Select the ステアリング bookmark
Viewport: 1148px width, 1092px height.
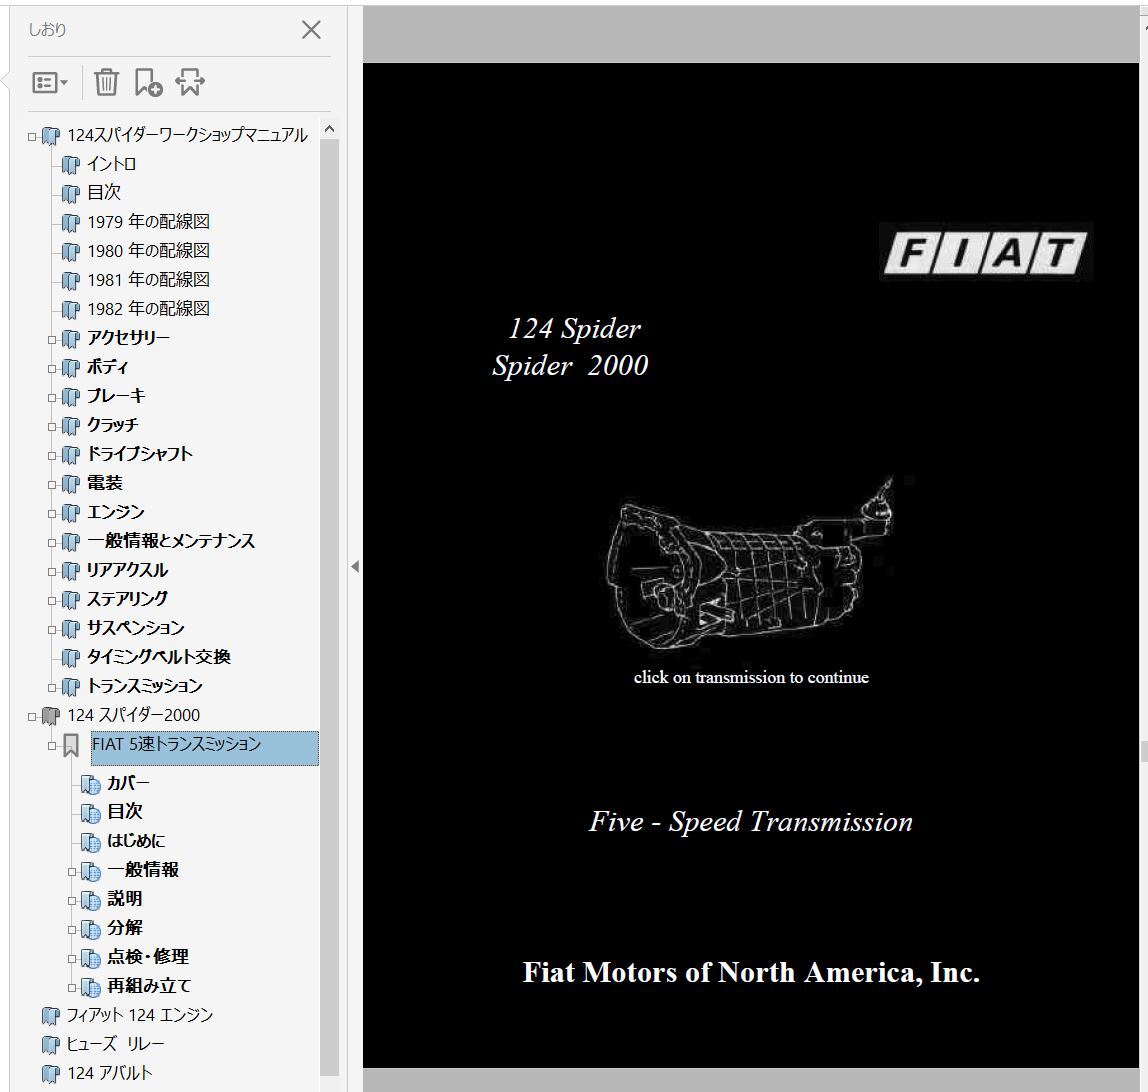127,599
